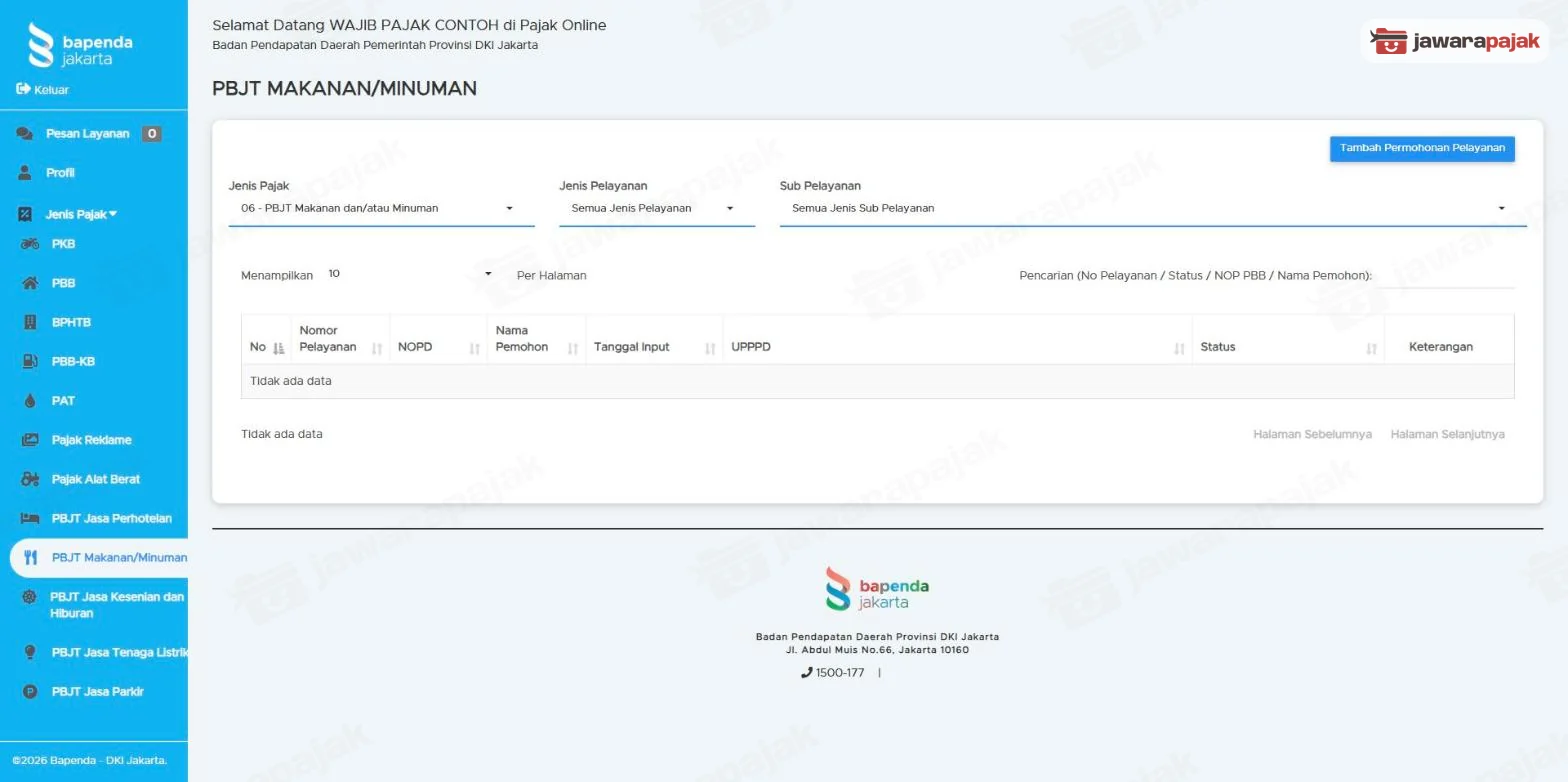Open the PBJT Jasa Parkir menu item
The width and height of the screenshot is (1568, 782).
(x=98, y=692)
